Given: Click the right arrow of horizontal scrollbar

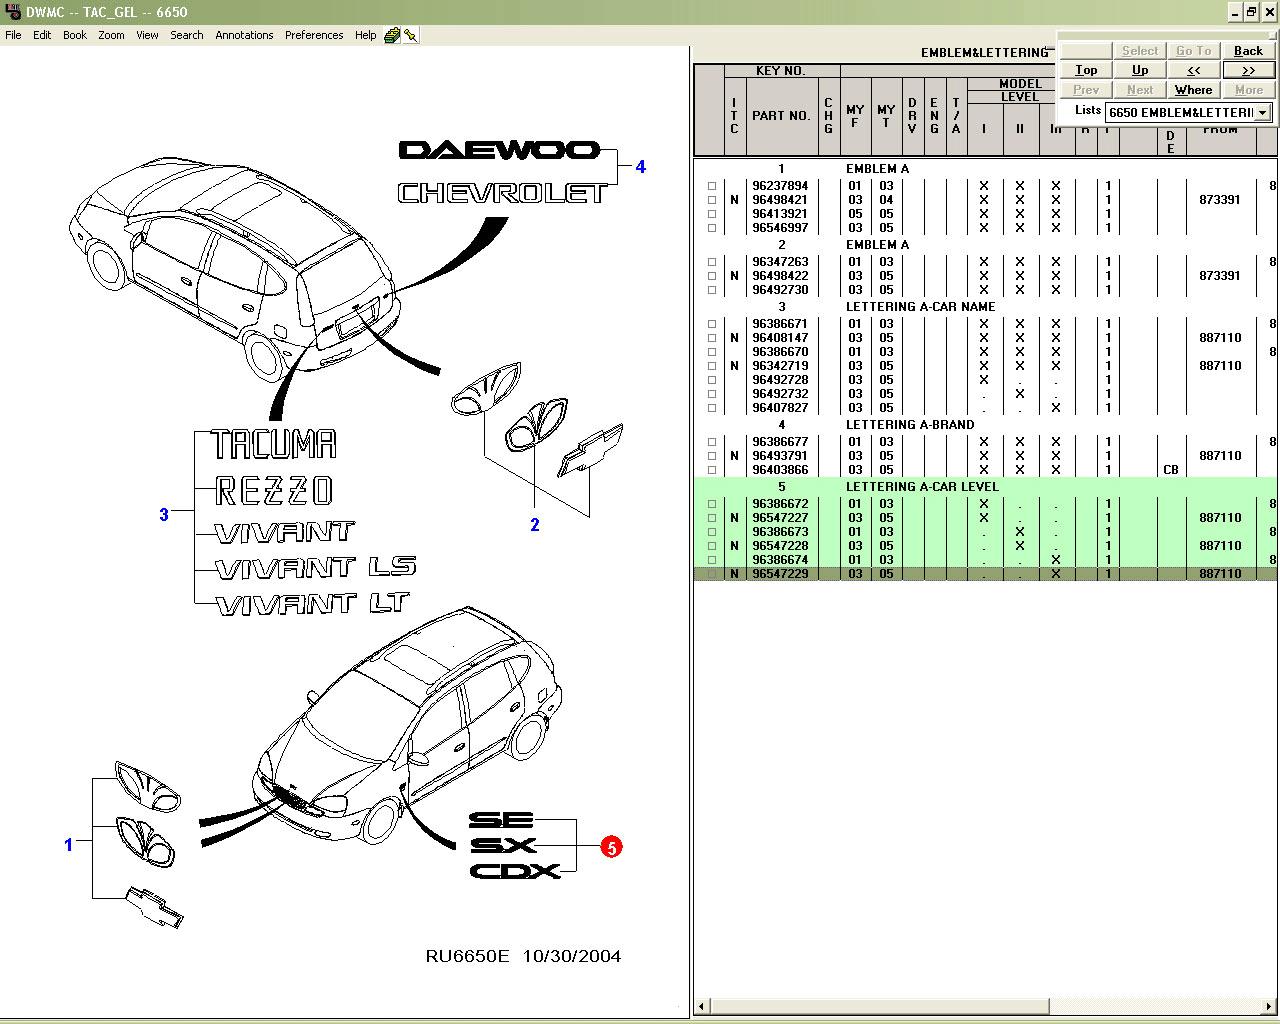Looking at the screenshot, I should [x=1271, y=1006].
